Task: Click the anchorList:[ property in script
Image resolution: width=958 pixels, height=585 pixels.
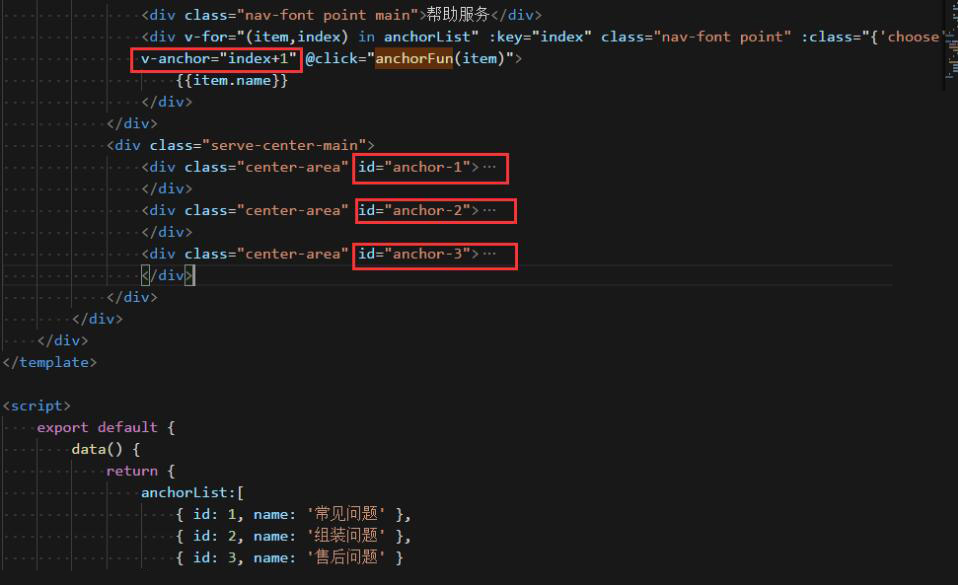Action: 192,493
